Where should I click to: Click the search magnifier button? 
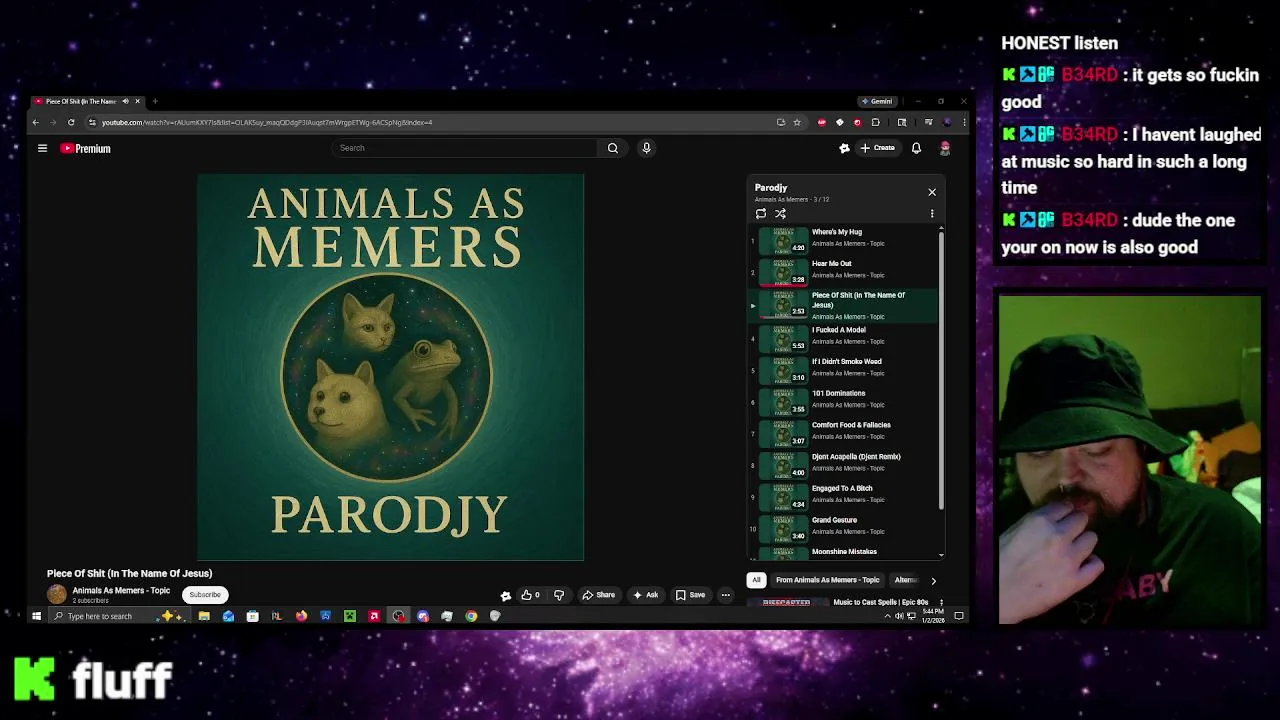click(613, 148)
